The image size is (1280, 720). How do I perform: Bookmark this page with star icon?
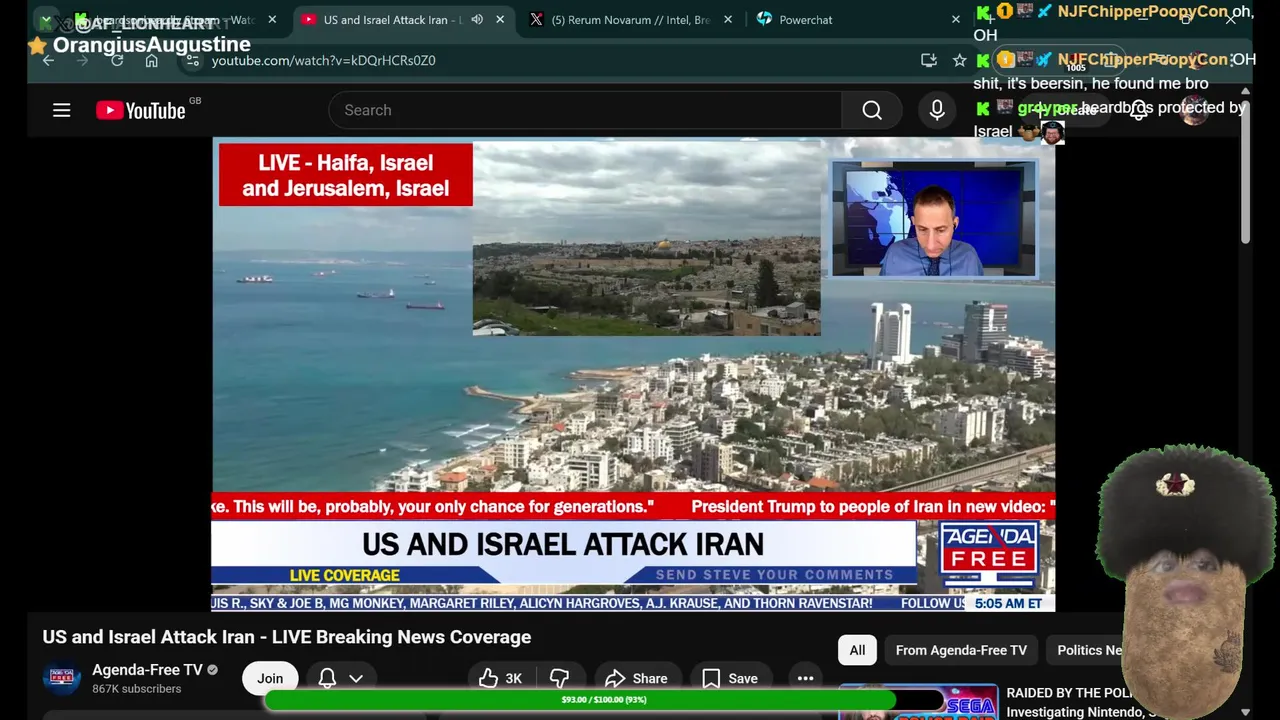[x=960, y=60]
